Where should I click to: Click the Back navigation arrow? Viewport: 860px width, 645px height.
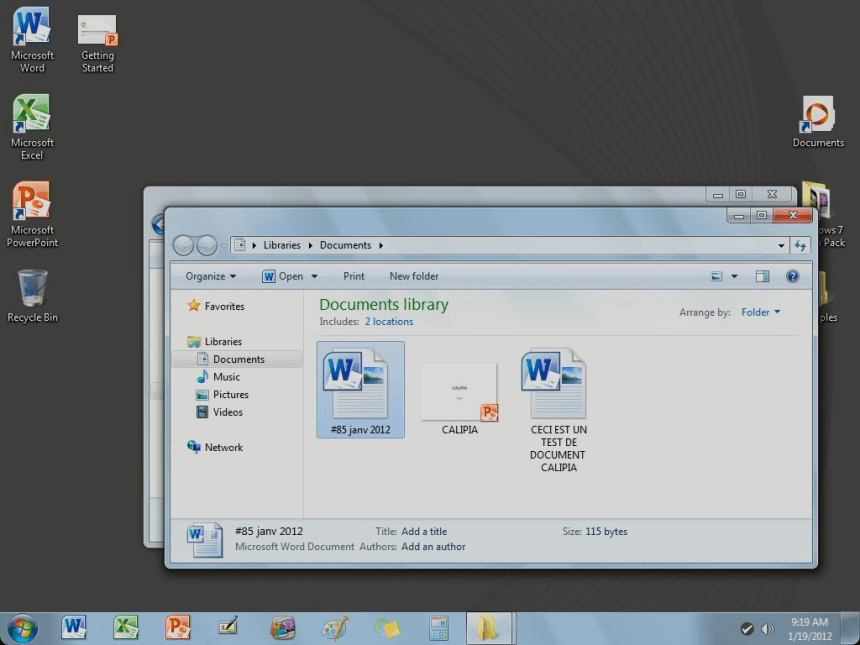(183, 245)
